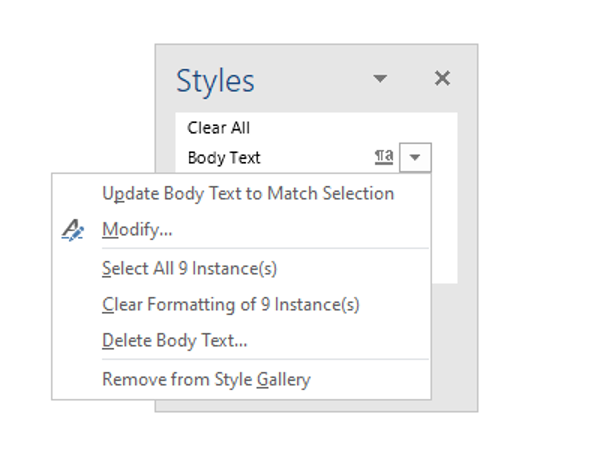This screenshot has height=452, width=596.
Task: Choose Remove from Style Gallery
Action: [x=206, y=379]
